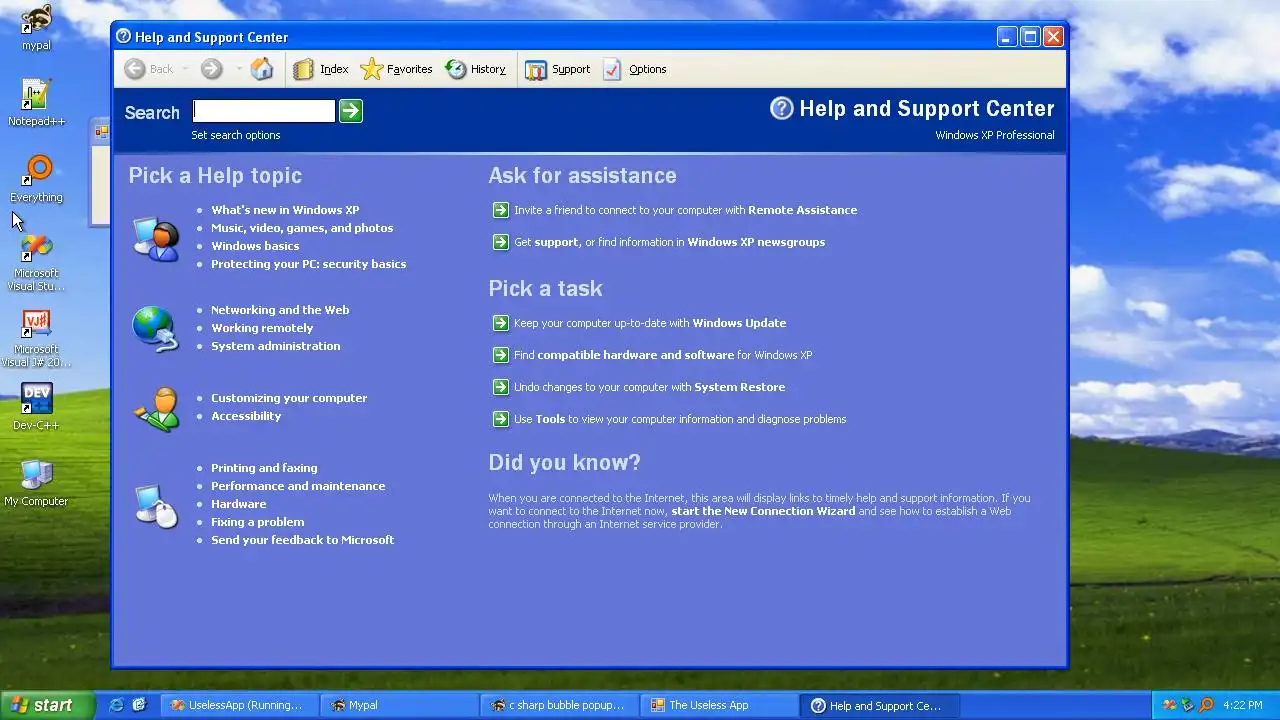
Task: Click the Networking globe group icon
Action: (155, 329)
